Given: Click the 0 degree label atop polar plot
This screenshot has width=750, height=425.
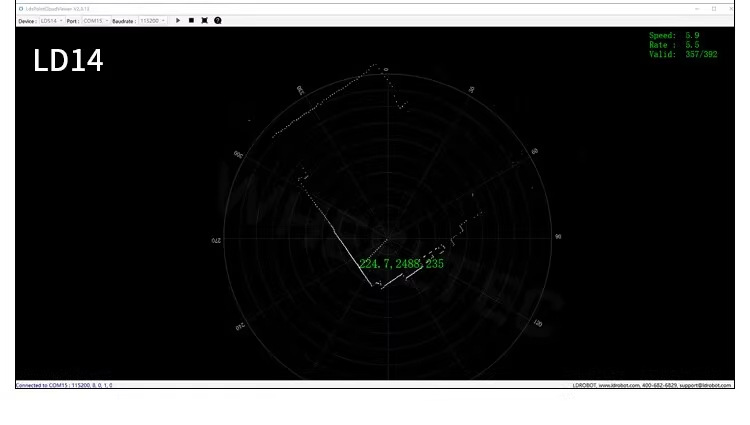Looking at the screenshot, I should pyautogui.click(x=386, y=70).
